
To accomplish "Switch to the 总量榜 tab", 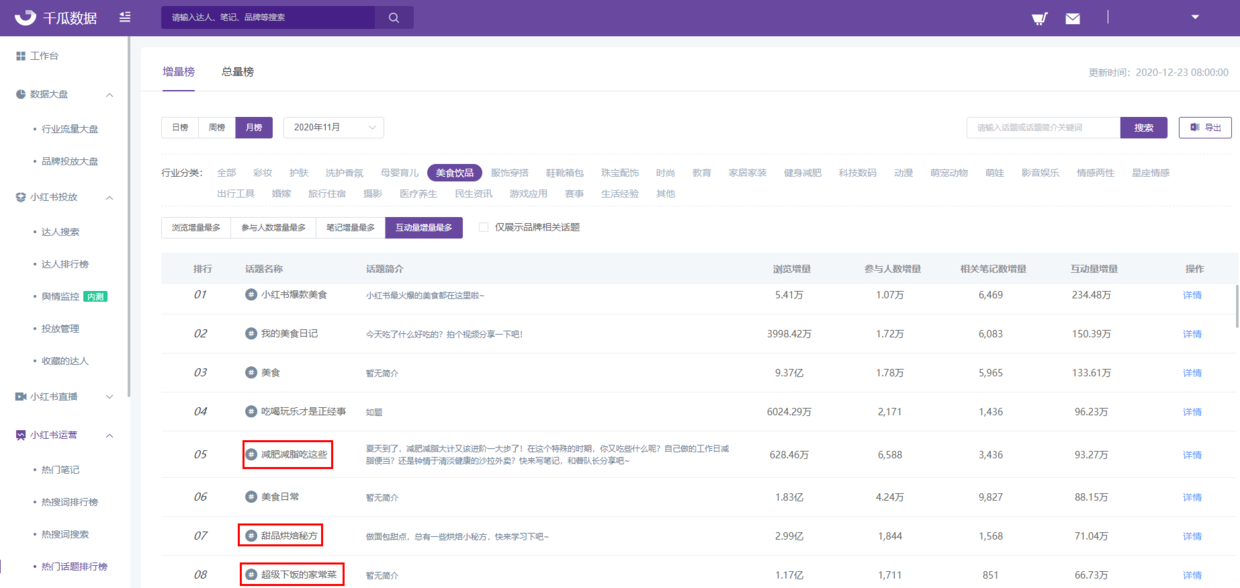I will point(239,71).
